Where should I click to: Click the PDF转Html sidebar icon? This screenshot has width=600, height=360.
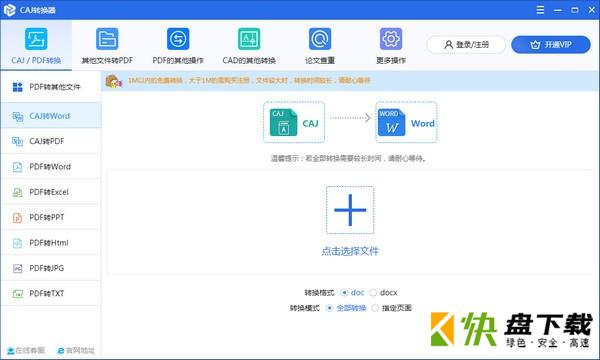pos(18,243)
